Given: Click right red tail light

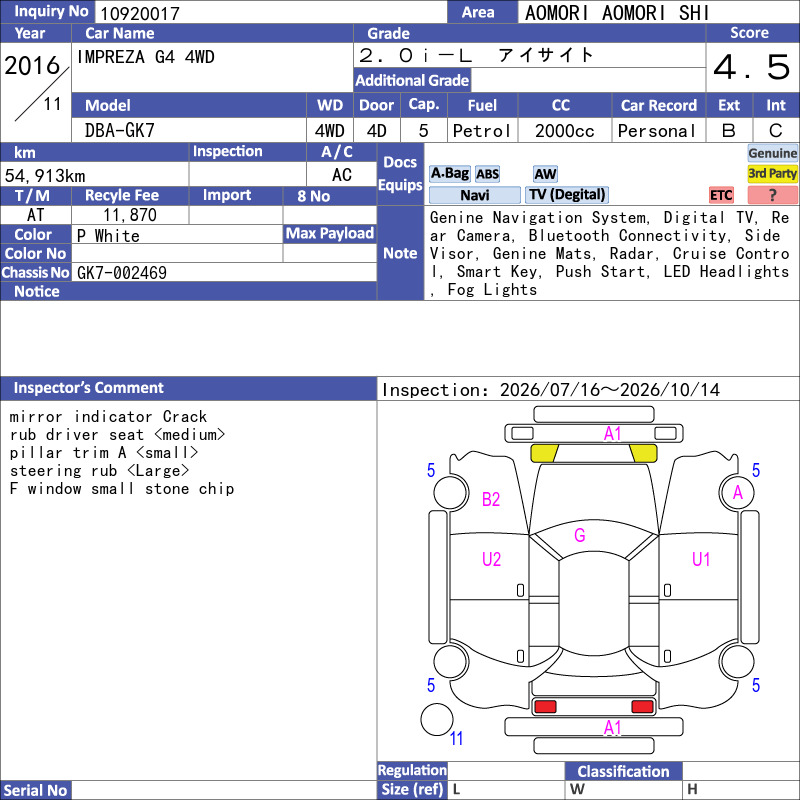Looking at the screenshot, I should 642,707.
